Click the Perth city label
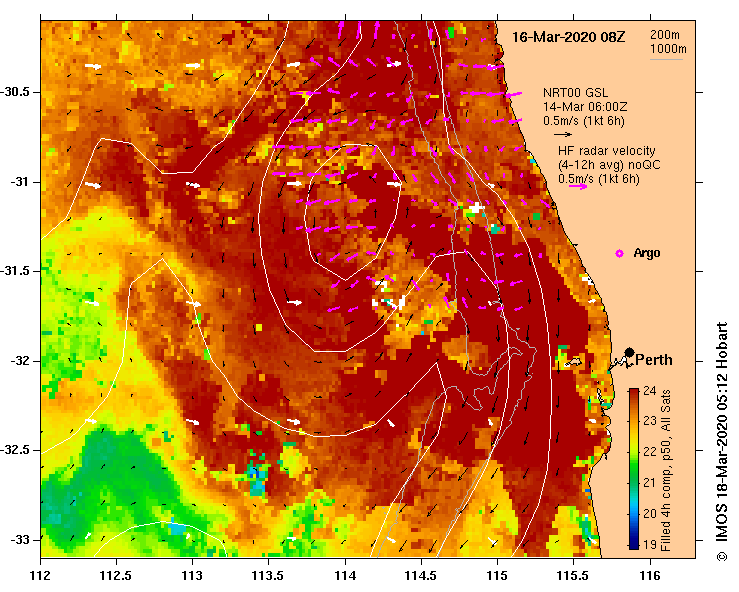This screenshot has height=592, width=739. pyautogui.click(x=654, y=360)
